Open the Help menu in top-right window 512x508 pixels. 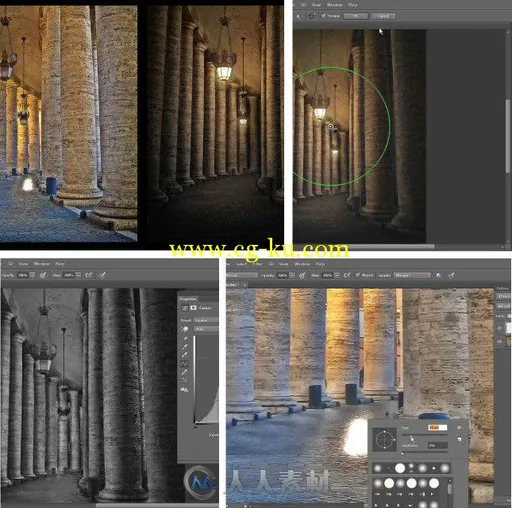[353, 5]
